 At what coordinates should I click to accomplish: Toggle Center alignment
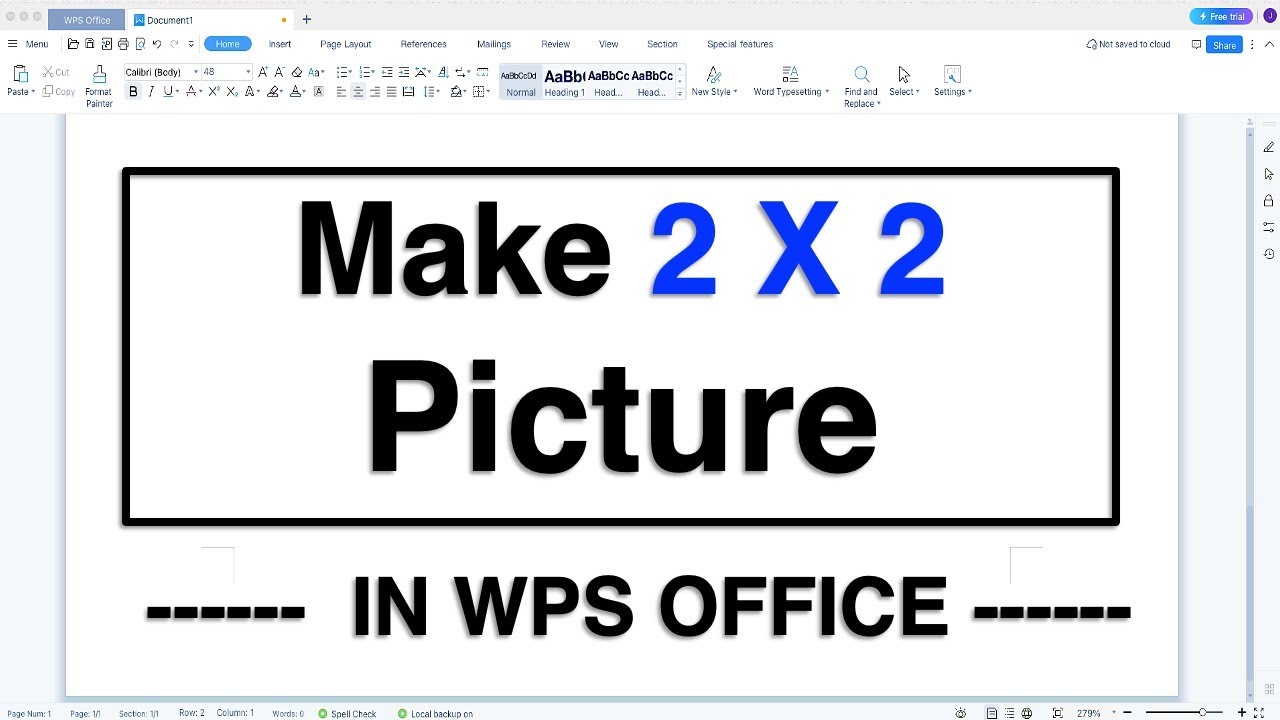tap(358, 91)
